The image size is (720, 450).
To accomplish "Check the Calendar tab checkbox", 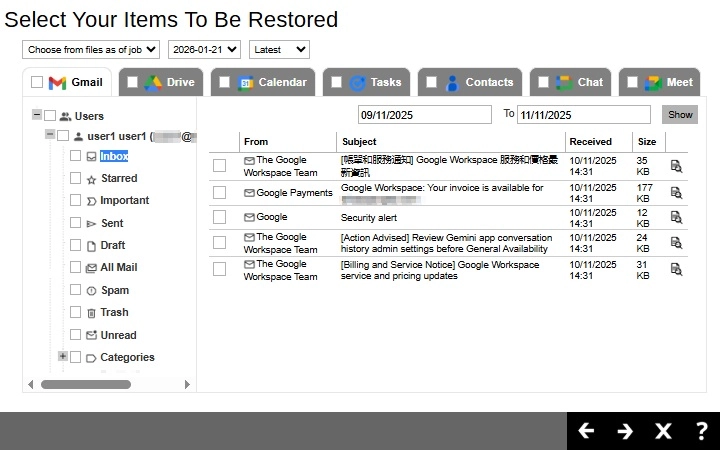I will (224, 82).
